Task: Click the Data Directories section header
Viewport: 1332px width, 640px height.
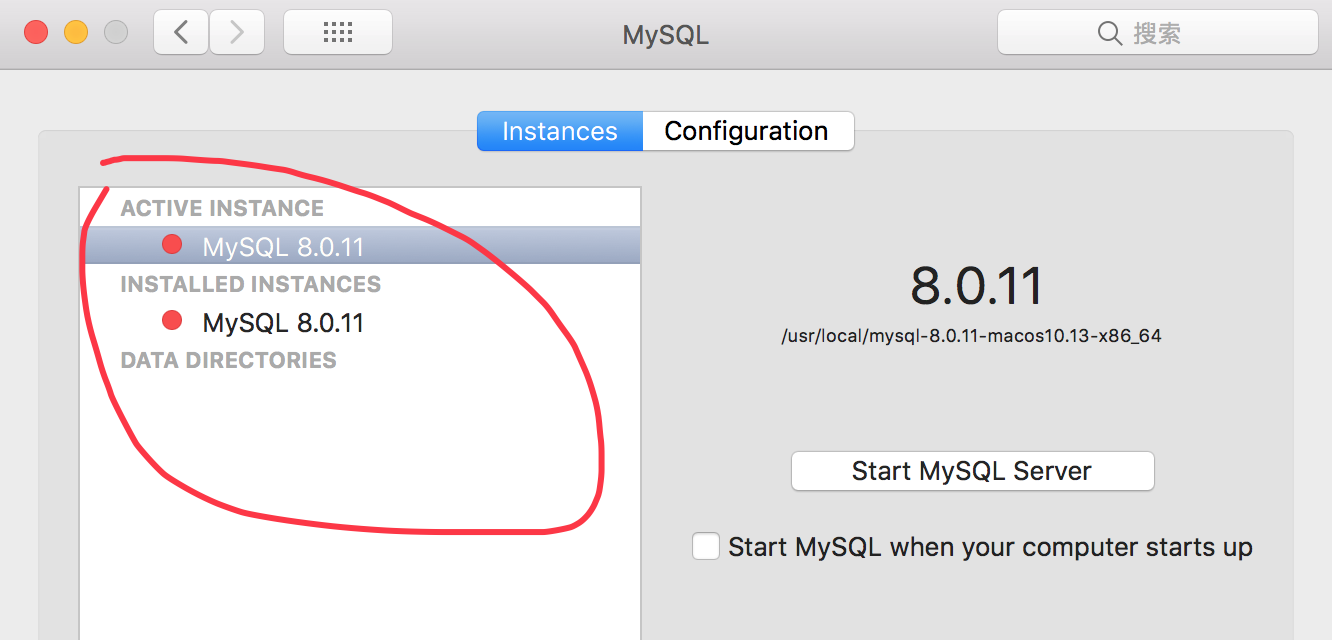Action: [229, 360]
